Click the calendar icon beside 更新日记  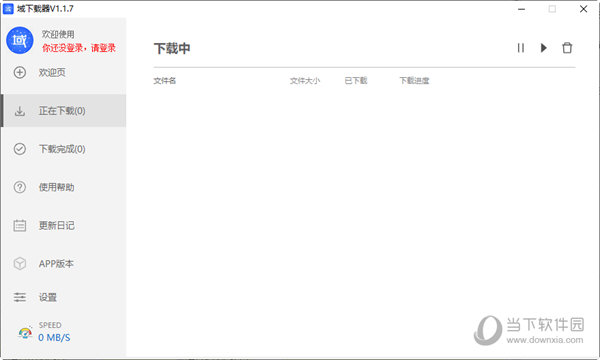point(20,225)
